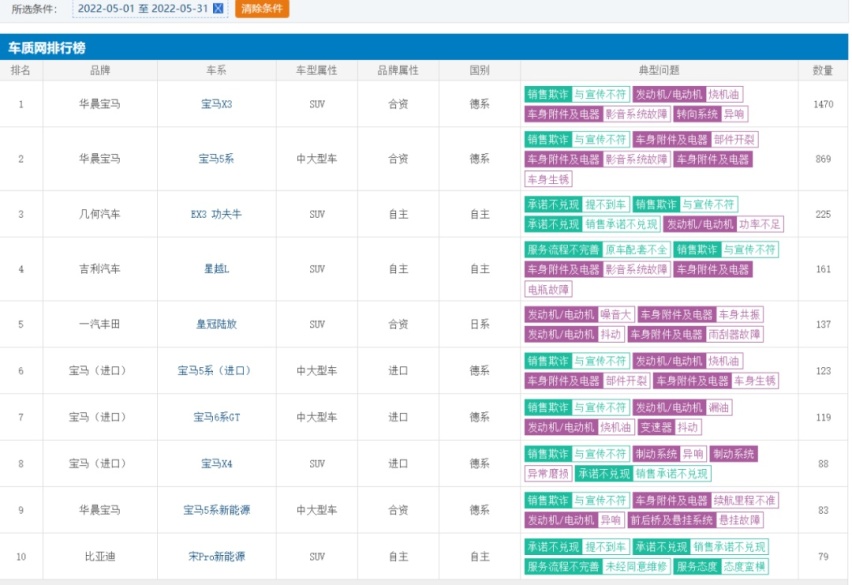
Task: Click the 车身共振 issue tag
Action: (x=739, y=314)
